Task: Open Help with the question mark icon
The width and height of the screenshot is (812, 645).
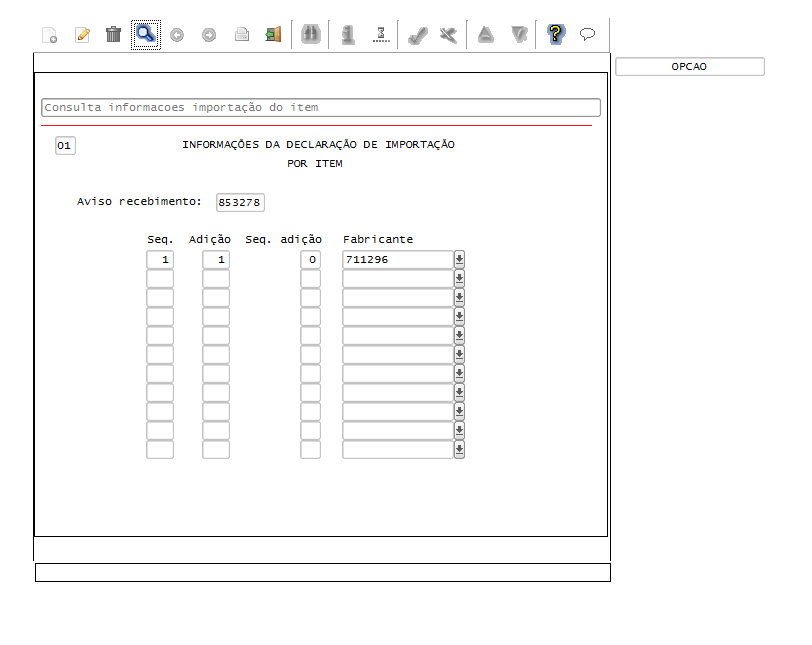Action: point(555,34)
